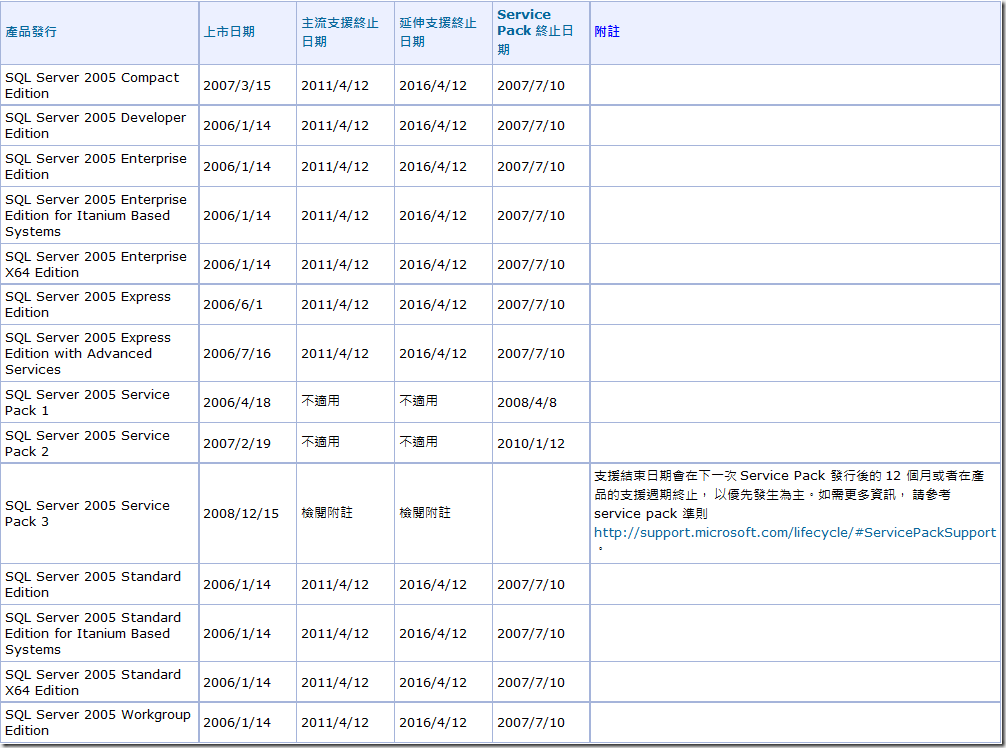Click SQL Server 2005 Service Pack 3 name
The width and height of the screenshot is (1006, 748).
point(87,513)
